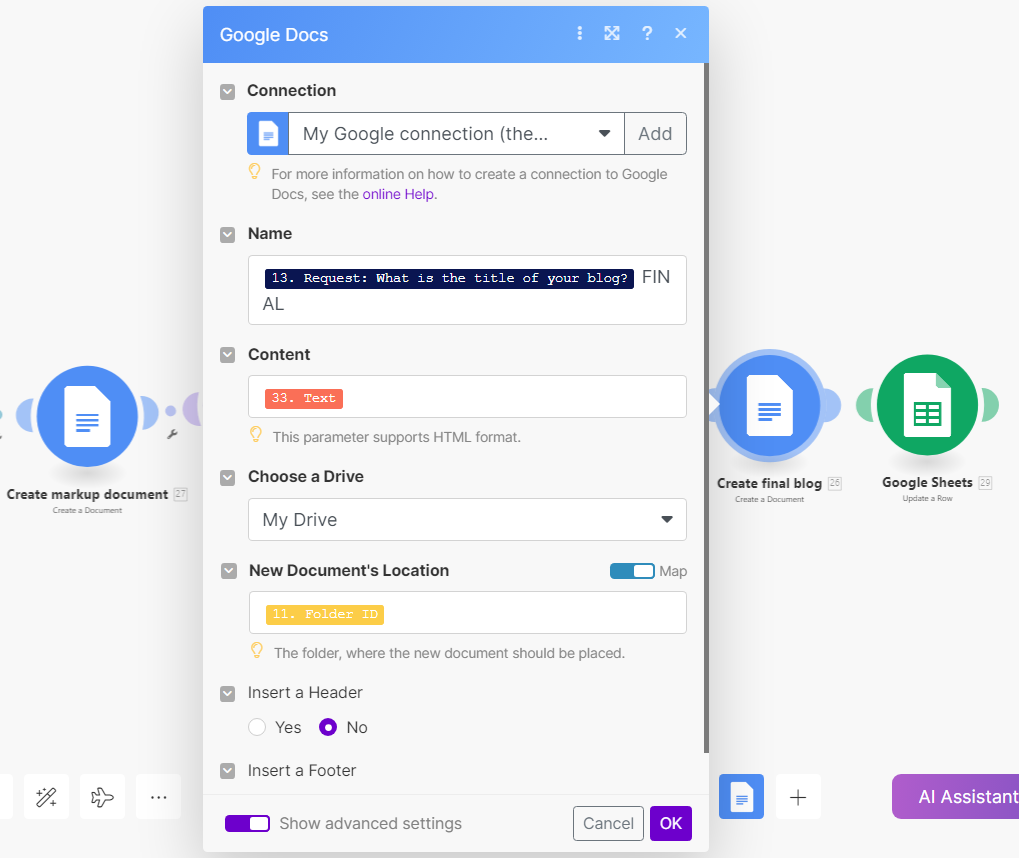The image size is (1019, 858).
Task: Collapse the Insert a Footer section
Action: click(227, 771)
